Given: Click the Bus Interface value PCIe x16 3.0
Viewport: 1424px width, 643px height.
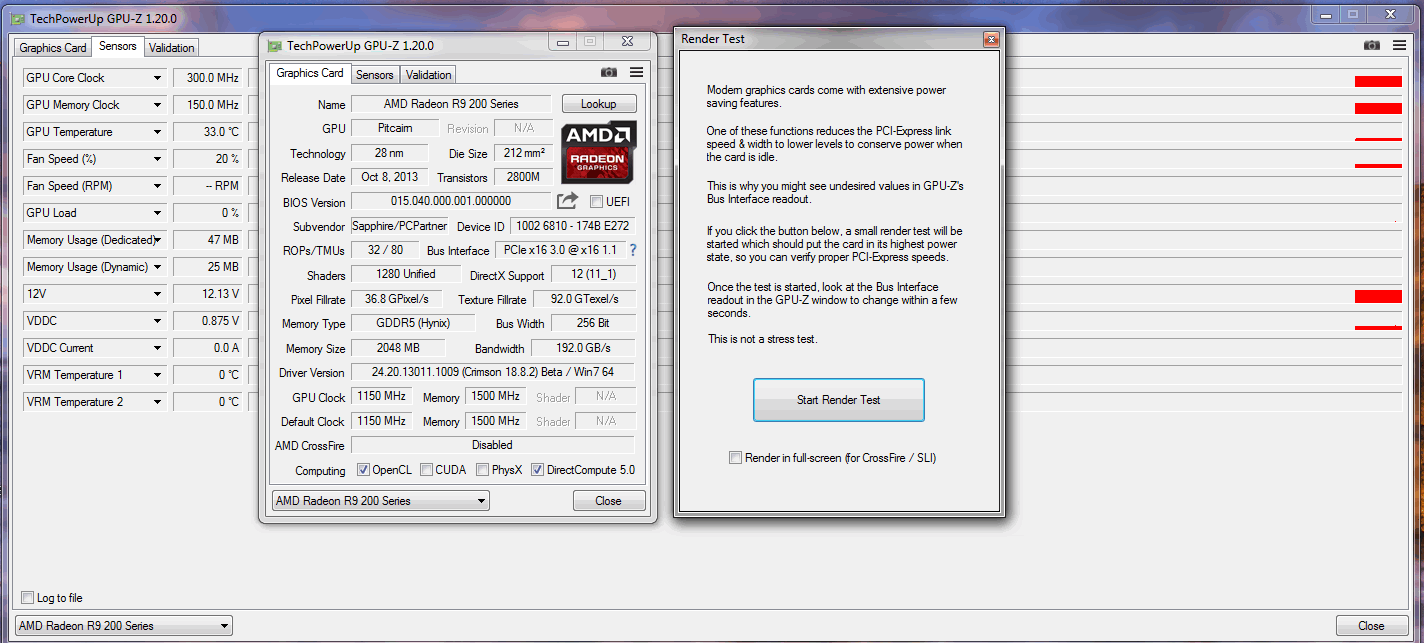Looking at the screenshot, I should (560, 250).
